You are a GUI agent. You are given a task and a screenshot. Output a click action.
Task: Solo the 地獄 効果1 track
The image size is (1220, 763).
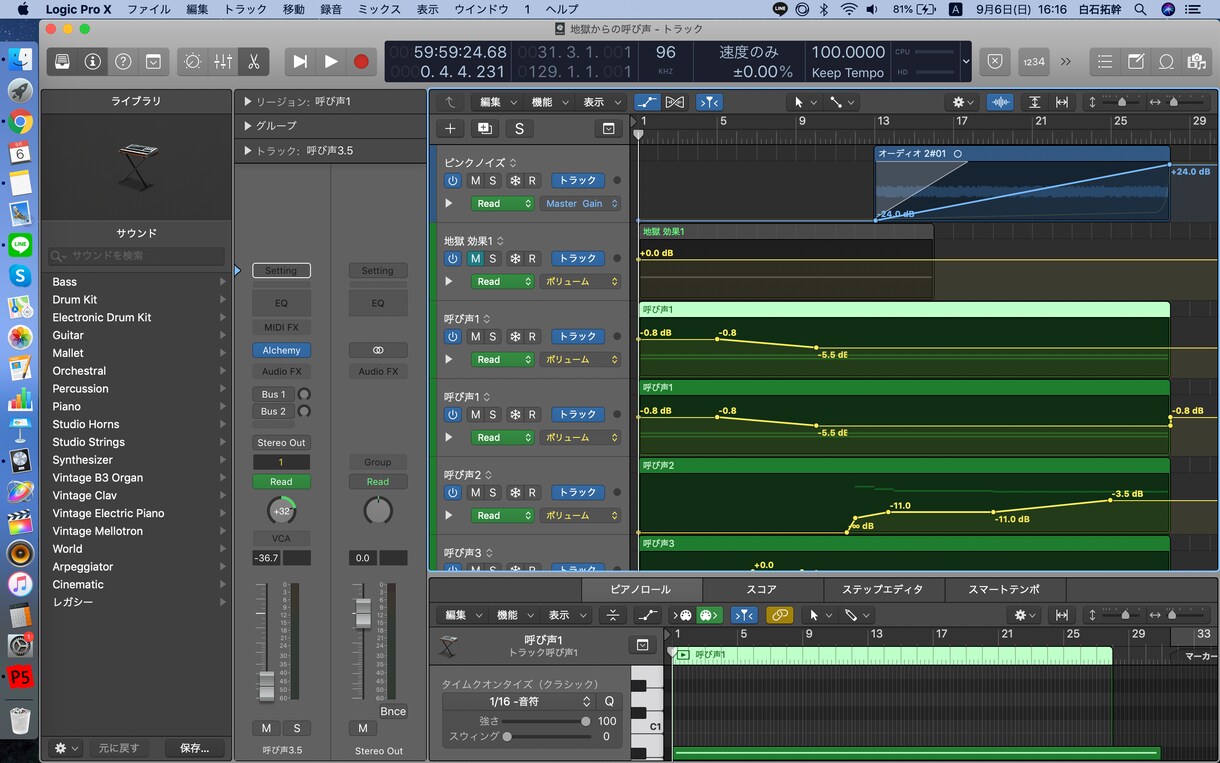pos(492,259)
